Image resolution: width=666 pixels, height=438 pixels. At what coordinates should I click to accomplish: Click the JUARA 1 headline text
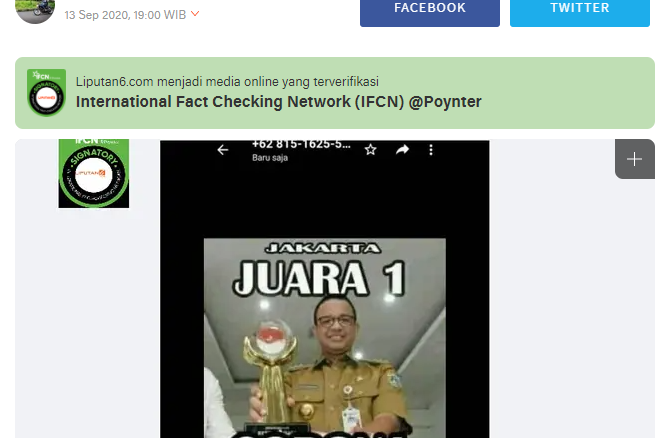pos(319,278)
